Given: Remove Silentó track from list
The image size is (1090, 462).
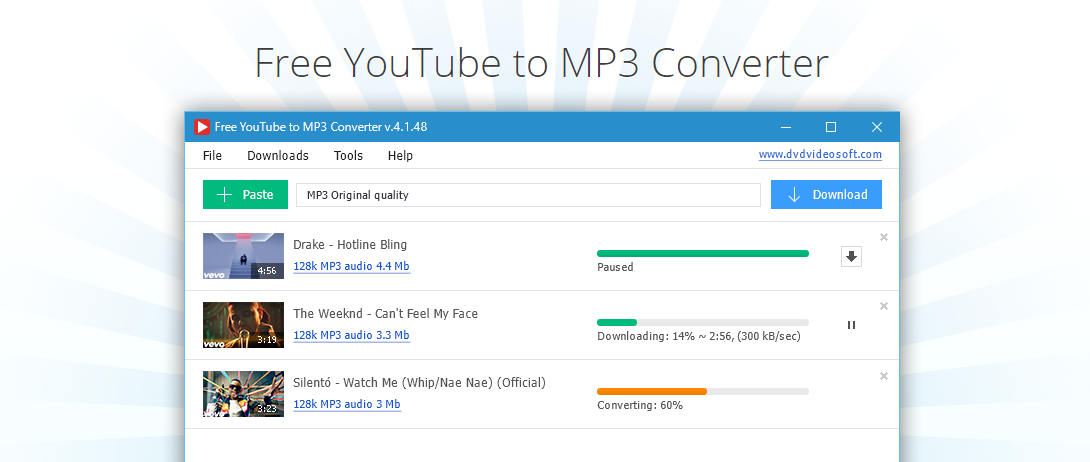Looking at the screenshot, I should [884, 376].
